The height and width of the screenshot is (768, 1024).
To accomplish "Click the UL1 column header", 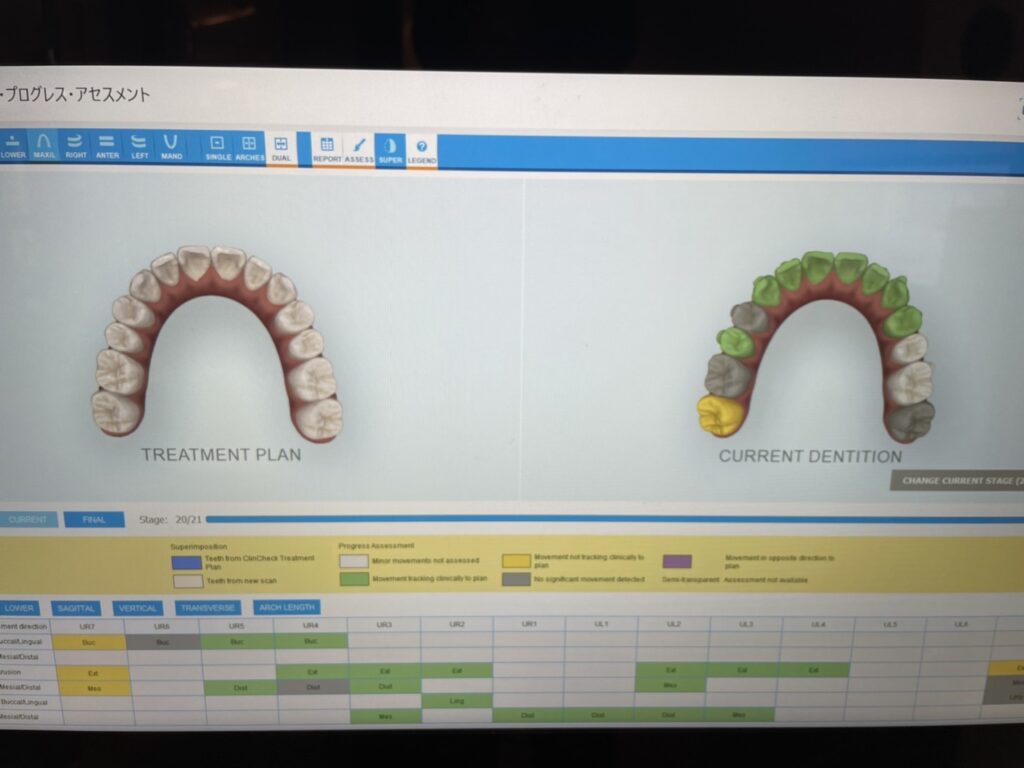I will click(x=601, y=624).
